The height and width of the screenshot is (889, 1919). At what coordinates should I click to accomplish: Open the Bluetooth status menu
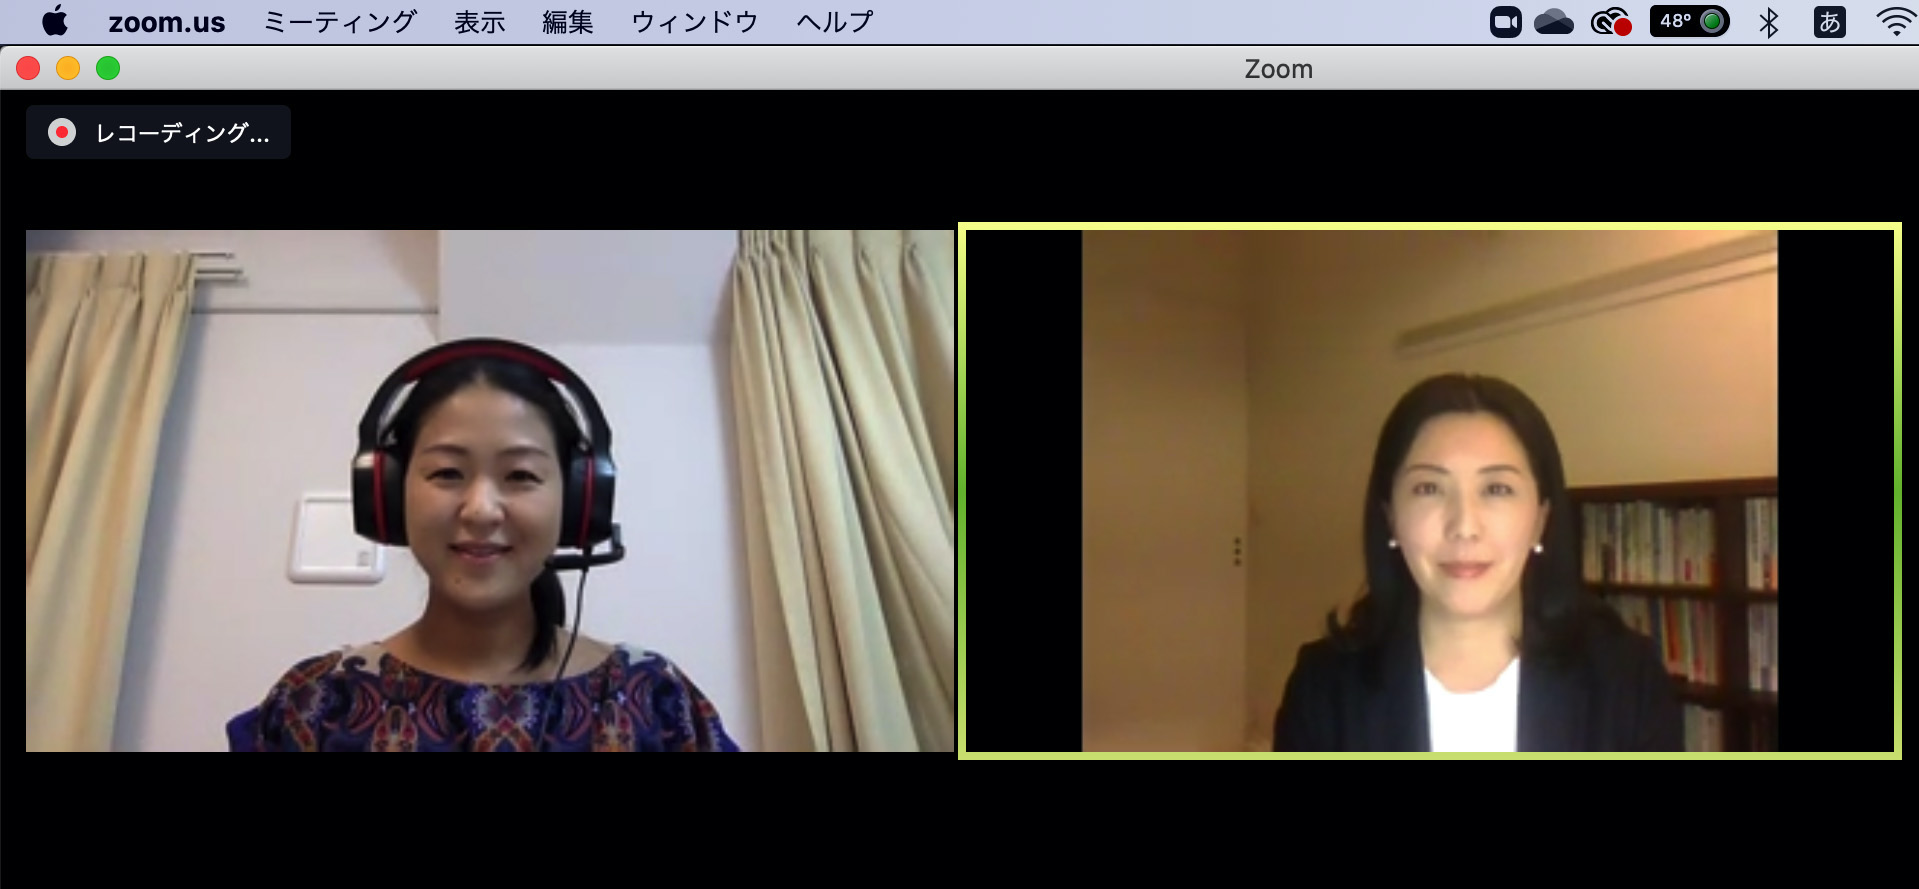coord(1768,22)
